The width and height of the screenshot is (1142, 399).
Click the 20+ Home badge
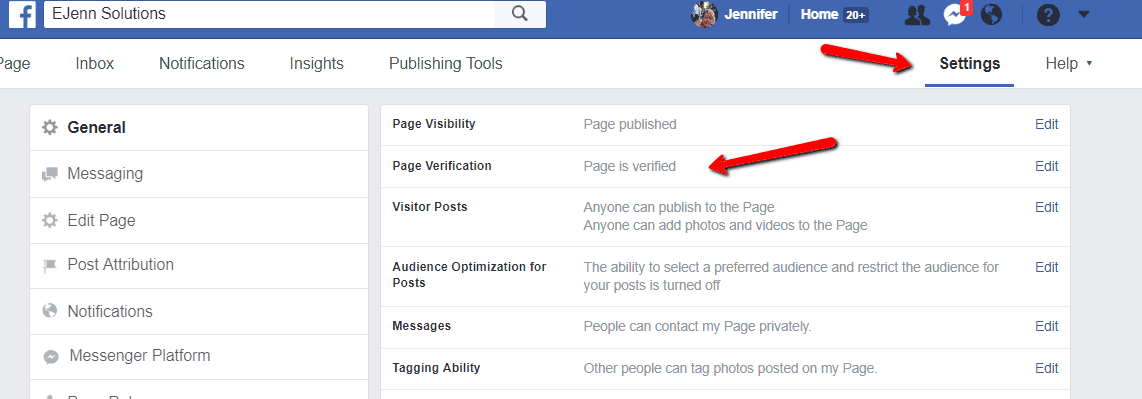[x=855, y=15]
